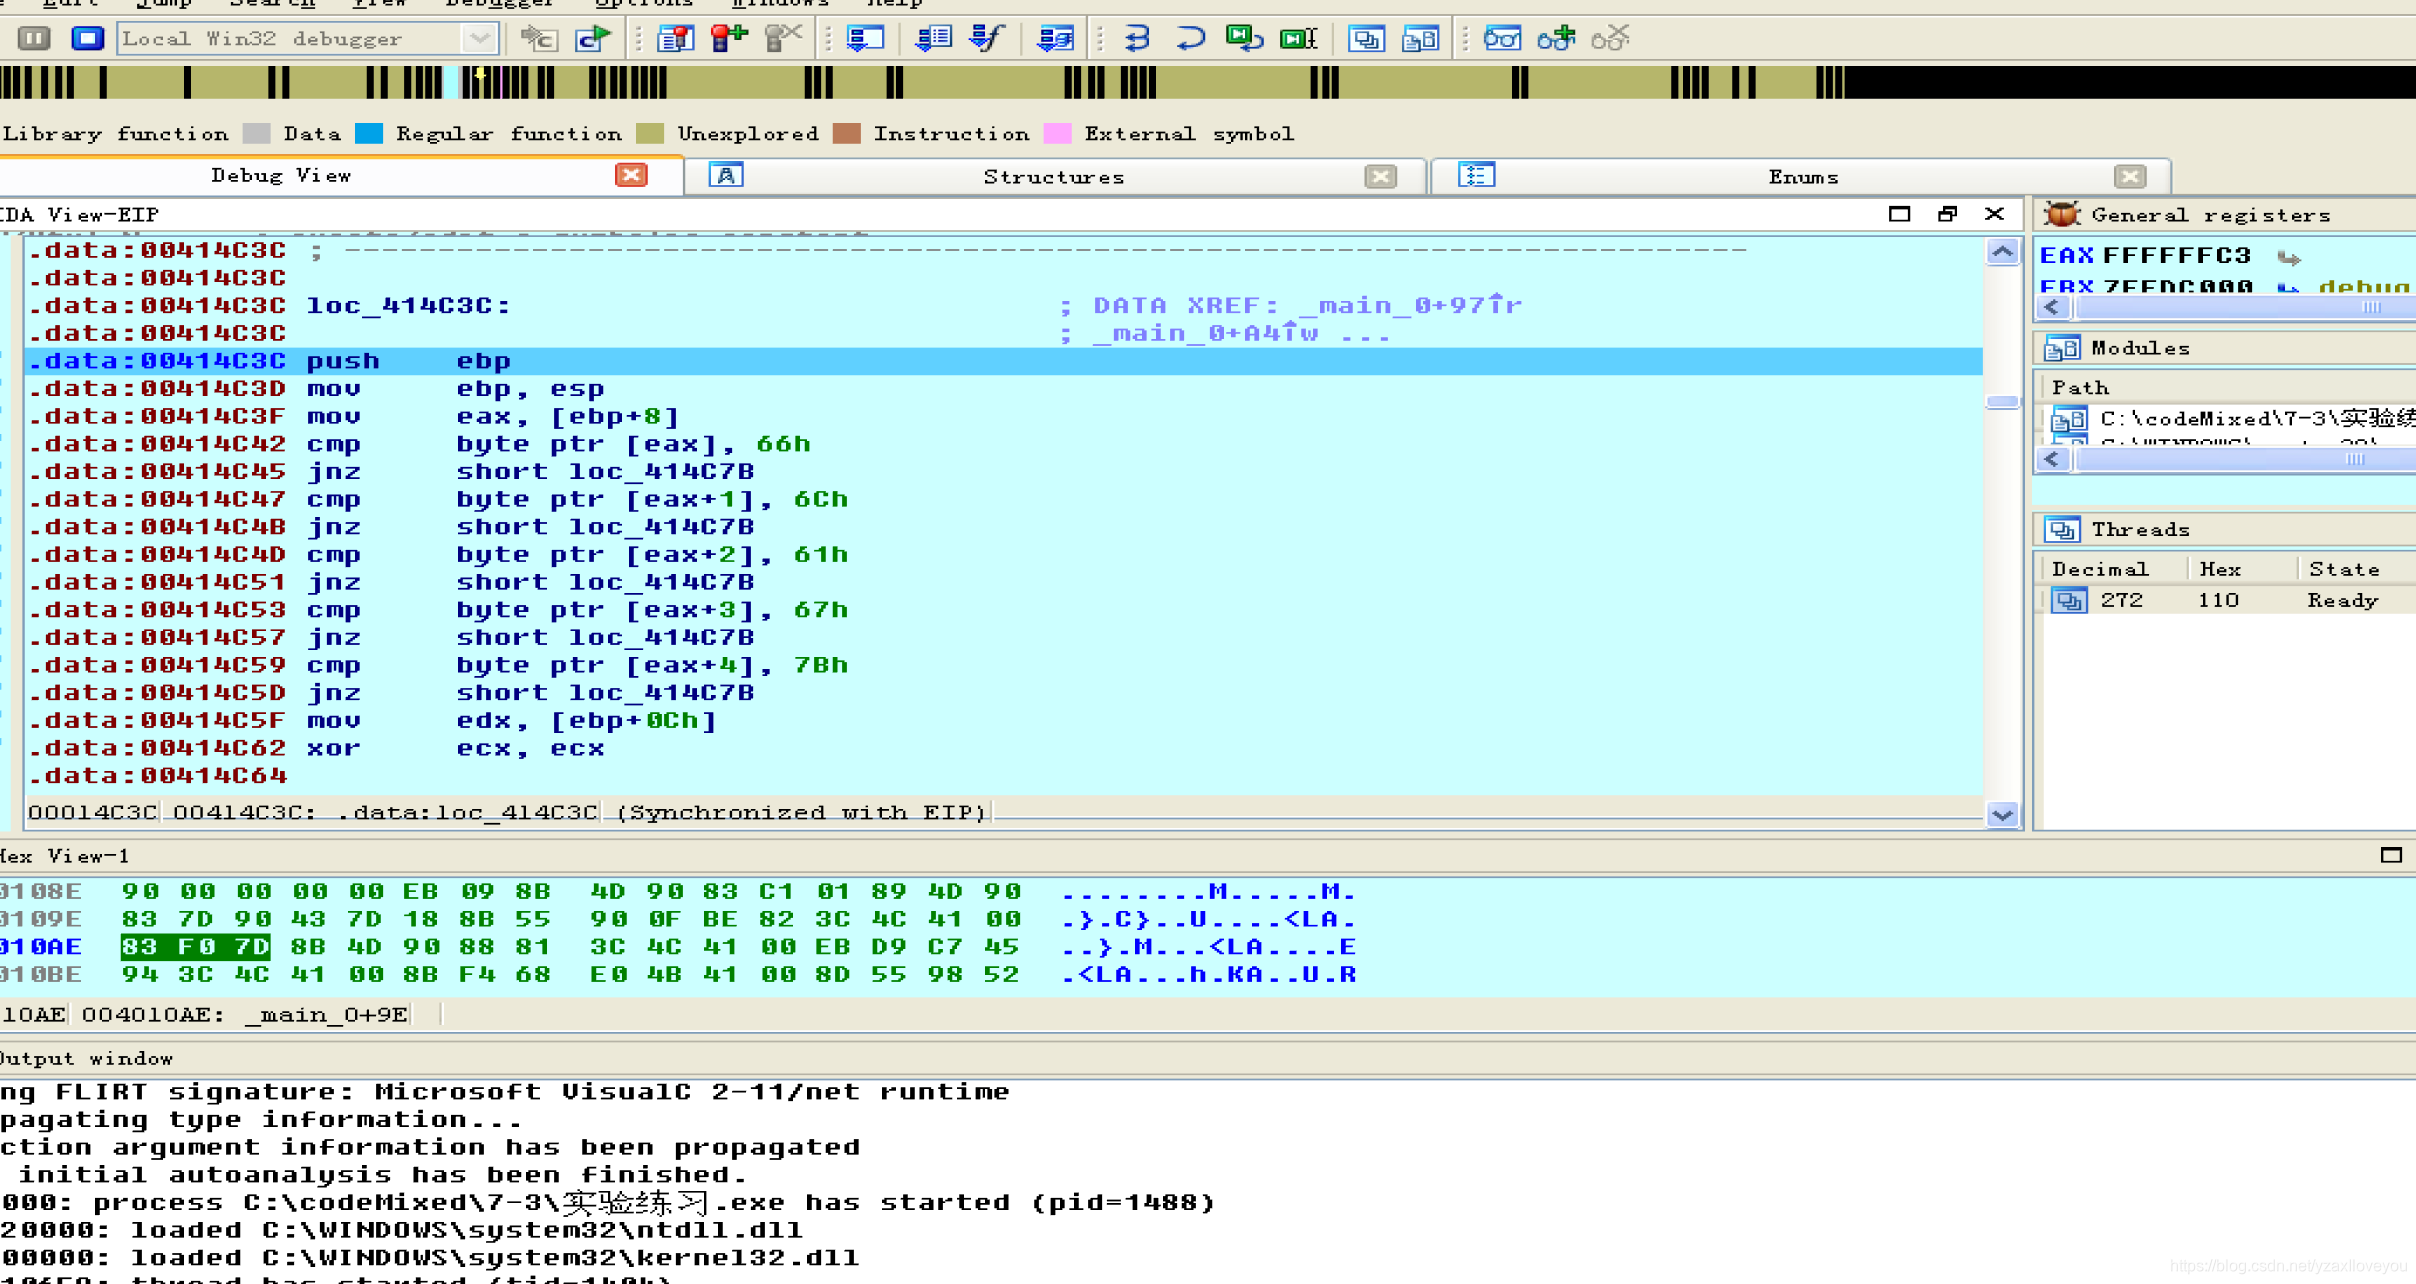
Task: Open the threads window toolbar icon
Action: [x=1366, y=39]
